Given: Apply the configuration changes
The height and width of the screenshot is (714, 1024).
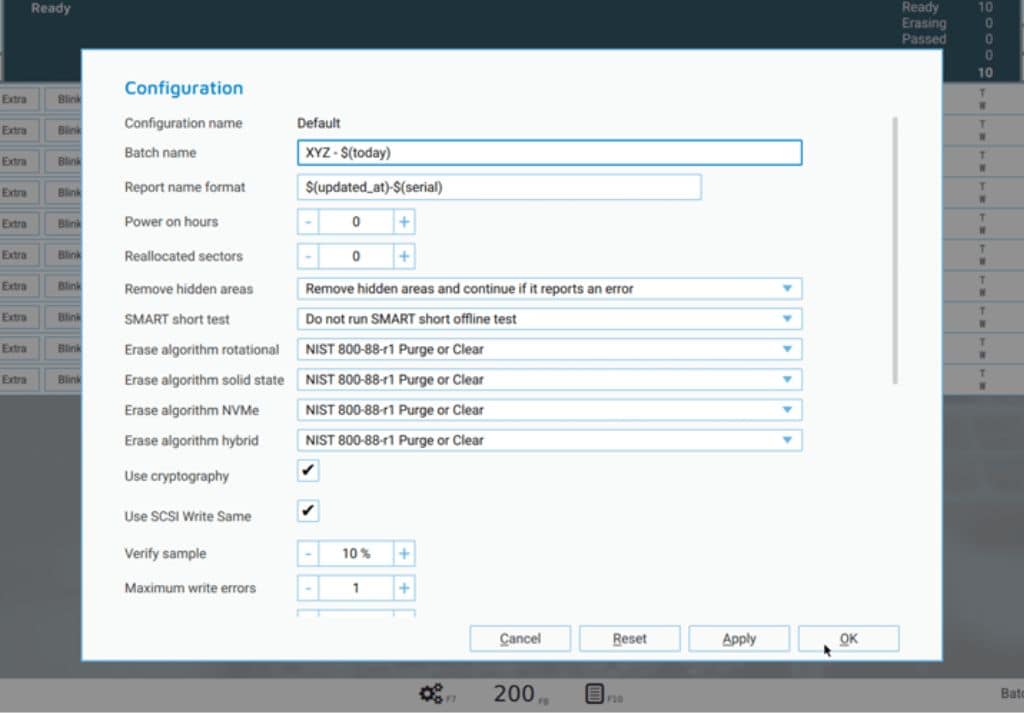Looking at the screenshot, I should (x=739, y=638).
